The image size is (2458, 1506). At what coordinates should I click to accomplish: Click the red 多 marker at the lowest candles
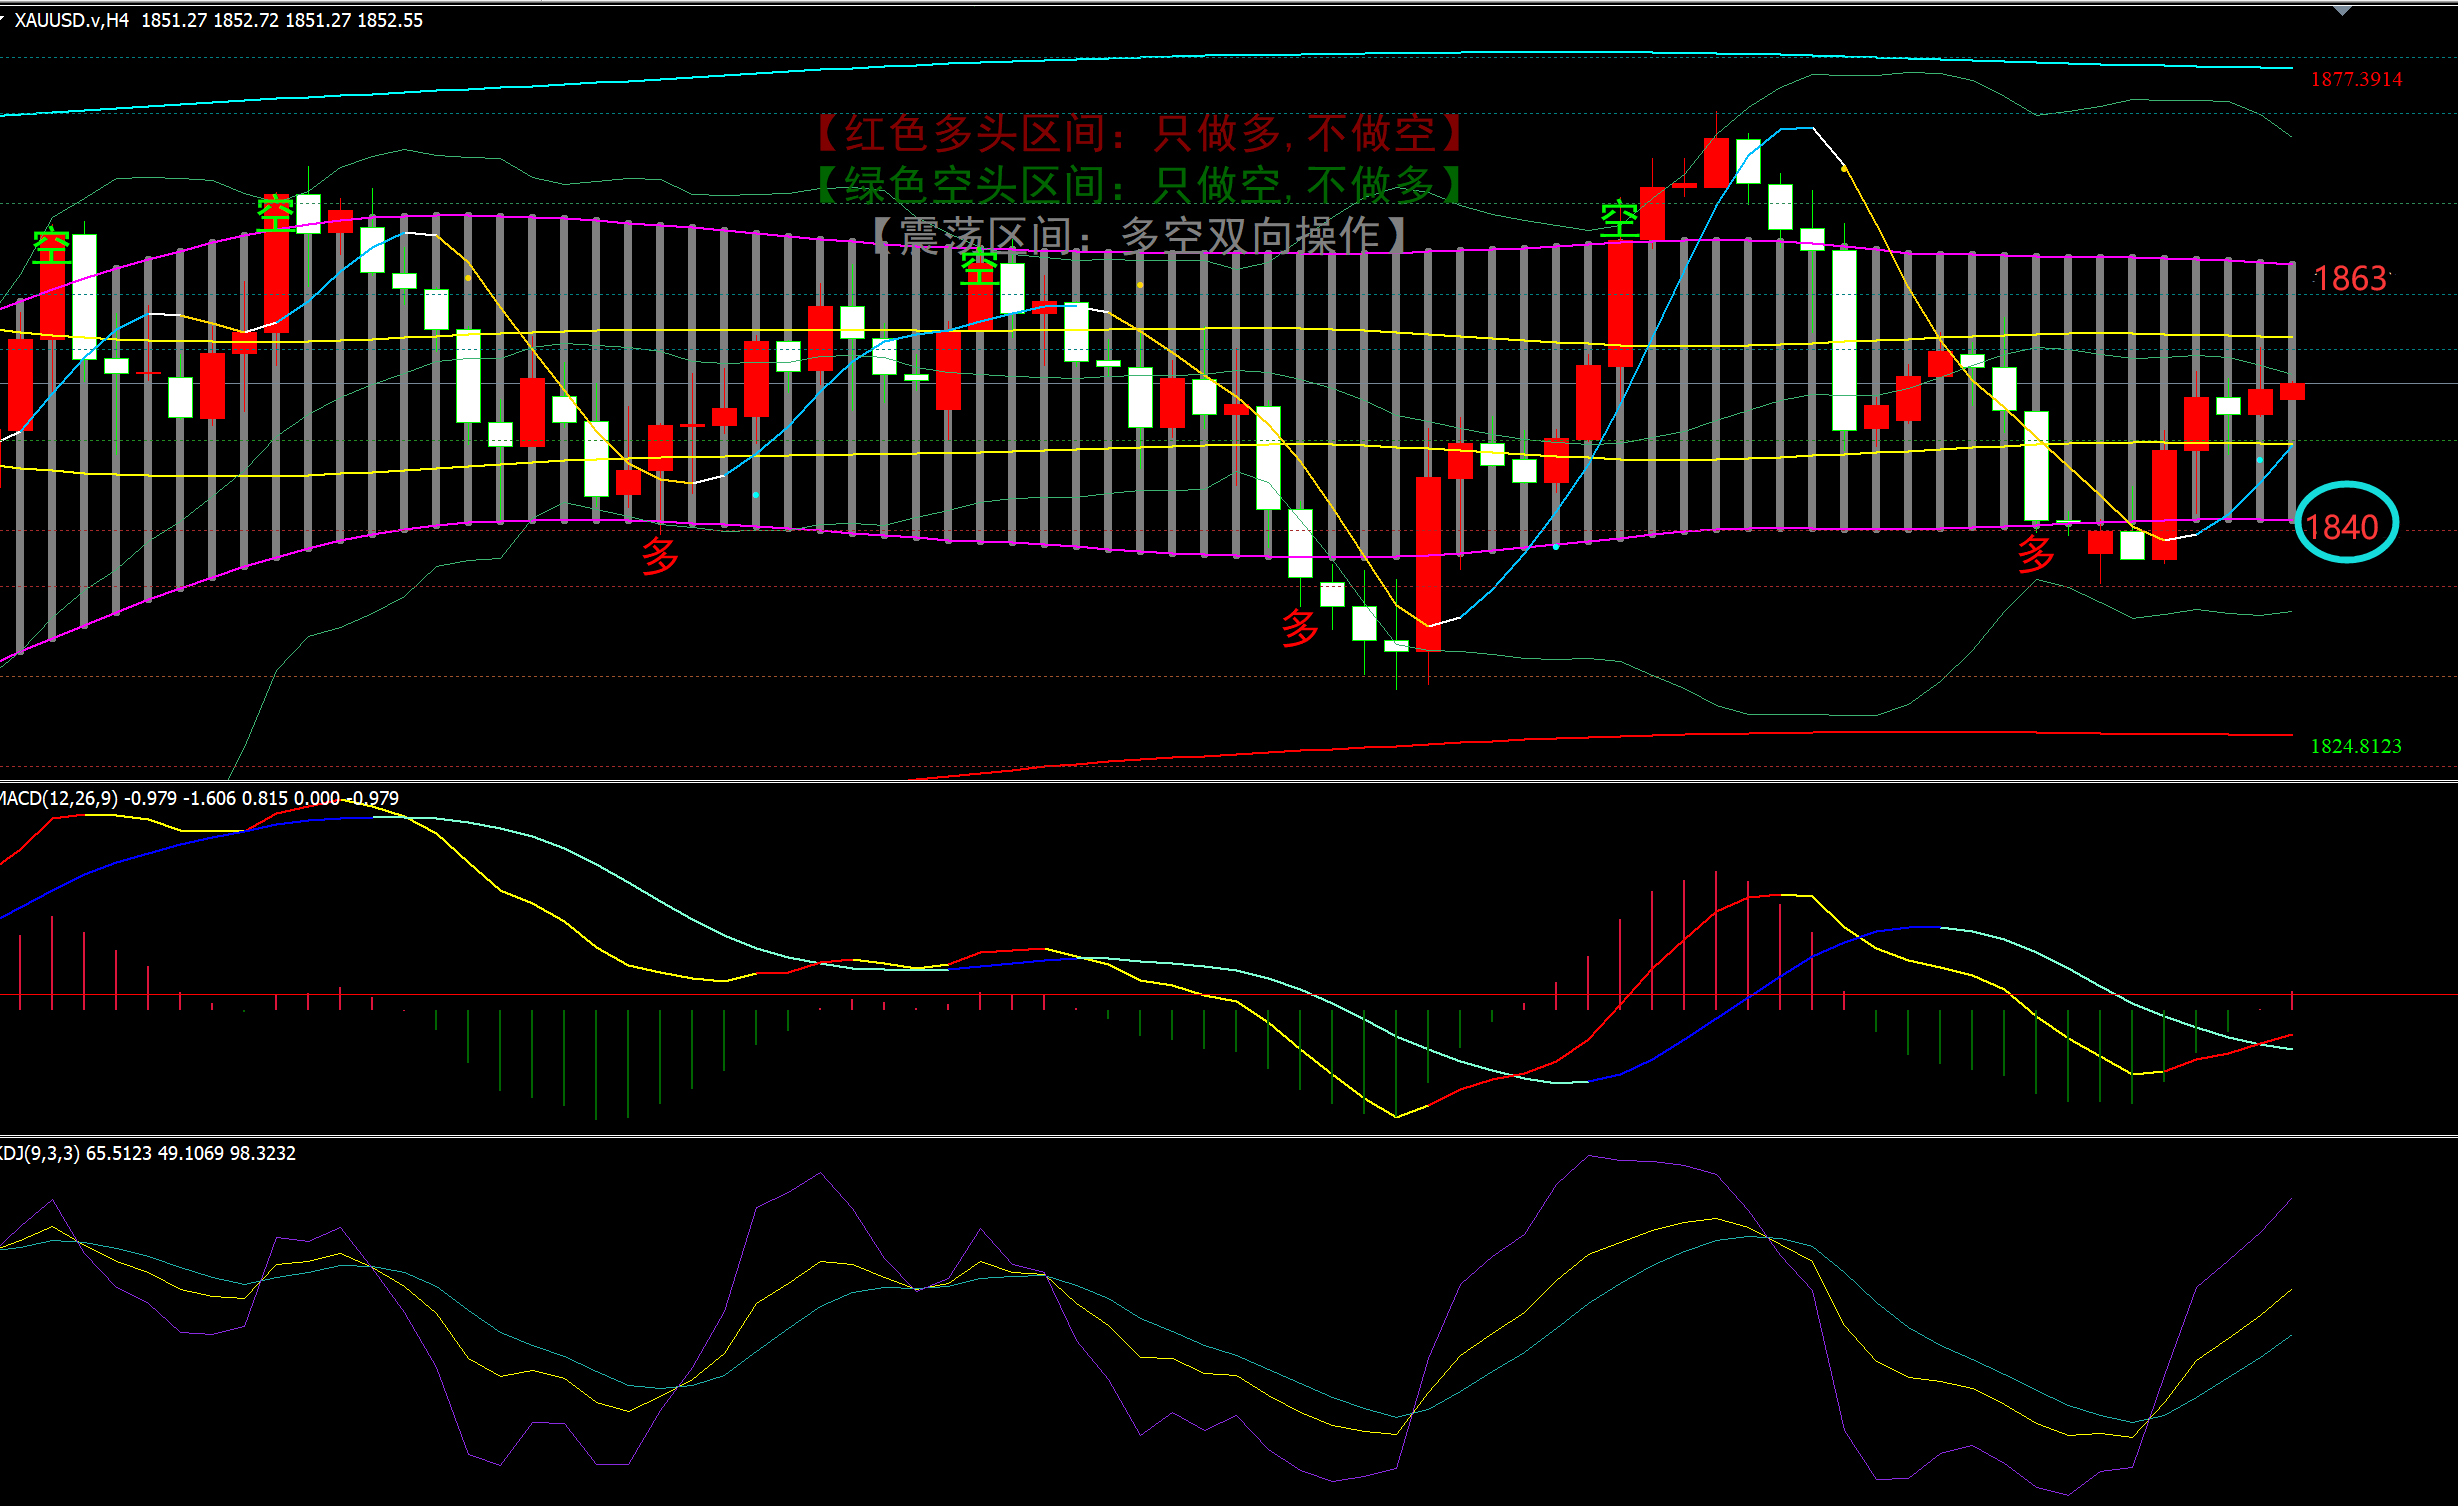coord(1300,628)
